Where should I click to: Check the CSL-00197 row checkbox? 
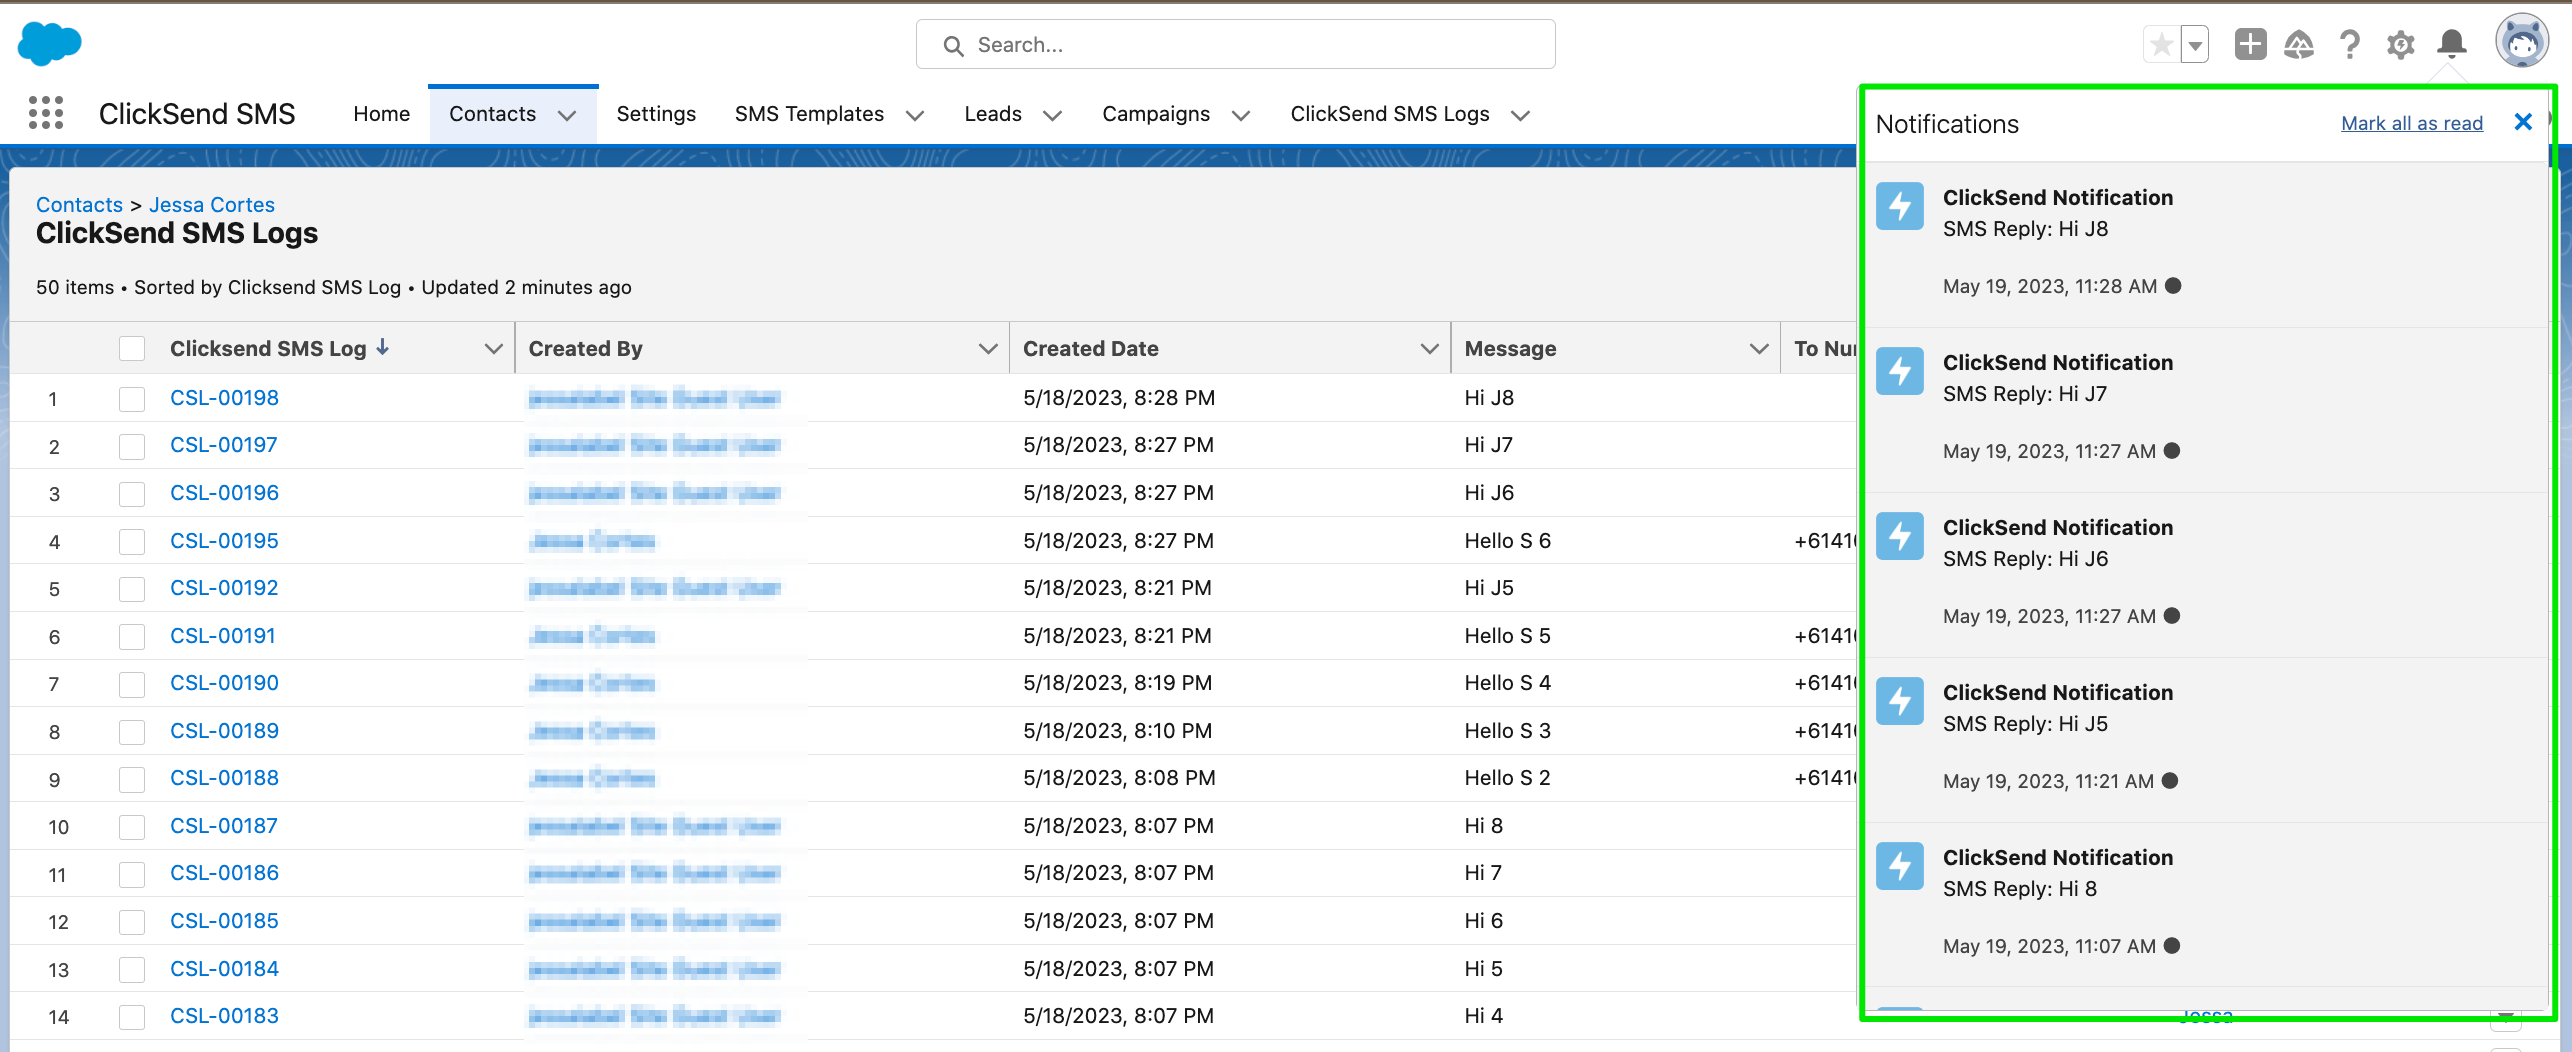132,446
